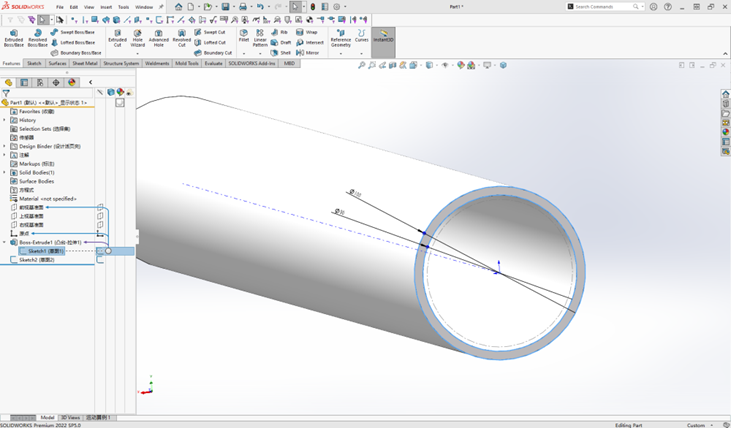Expand the Solid Bodies(1) node
Screen dimensions: 731x428
coord(5,173)
